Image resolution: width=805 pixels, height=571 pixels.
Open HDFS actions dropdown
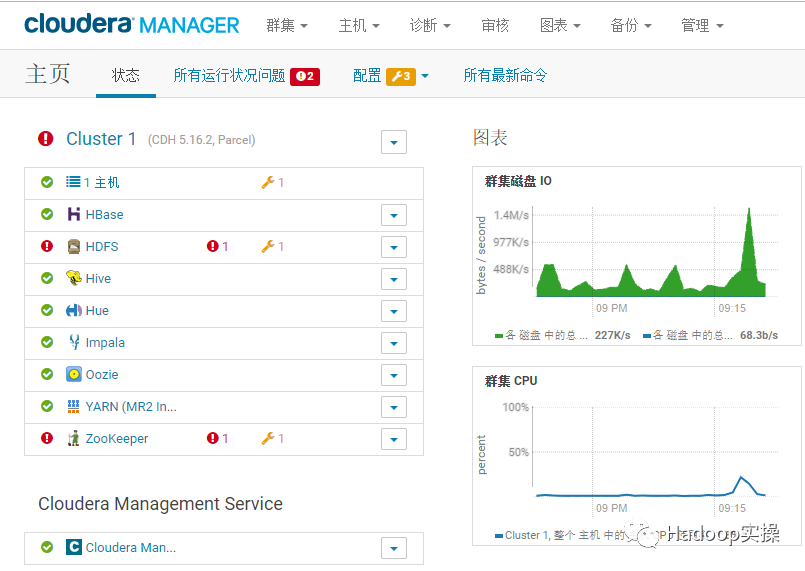394,247
